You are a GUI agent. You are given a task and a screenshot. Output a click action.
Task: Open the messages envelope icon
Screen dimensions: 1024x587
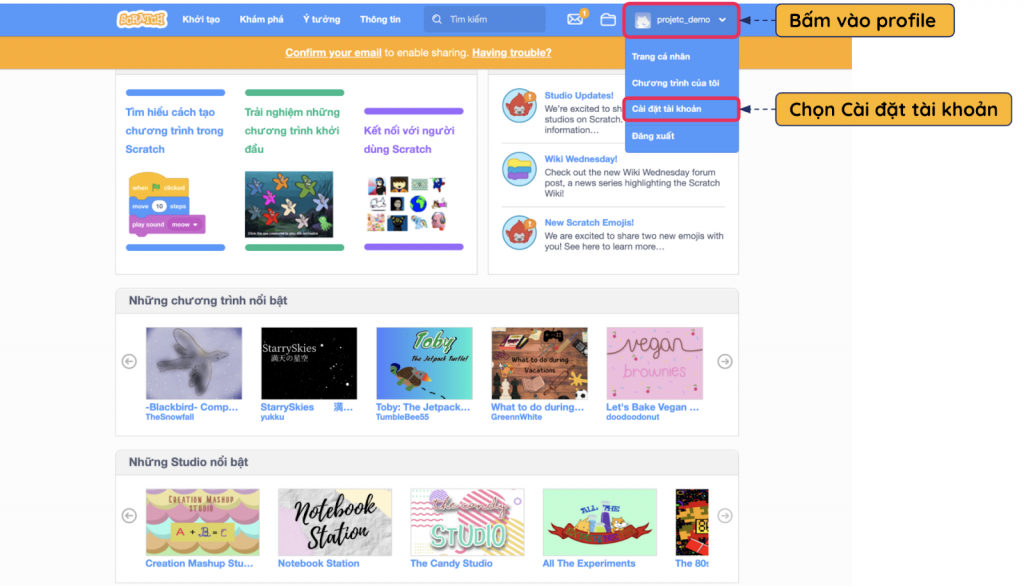click(x=575, y=19)
